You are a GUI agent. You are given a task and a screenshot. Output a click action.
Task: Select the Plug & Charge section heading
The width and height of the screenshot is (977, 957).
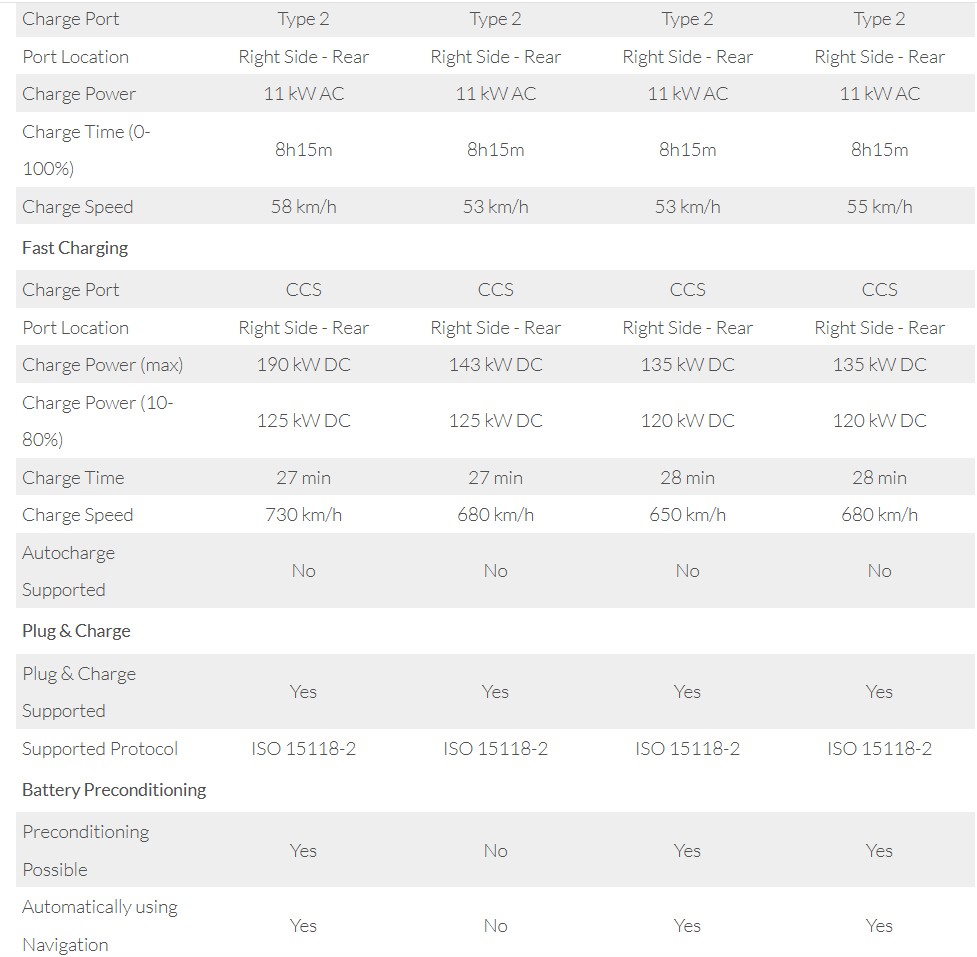click(76, 631)
